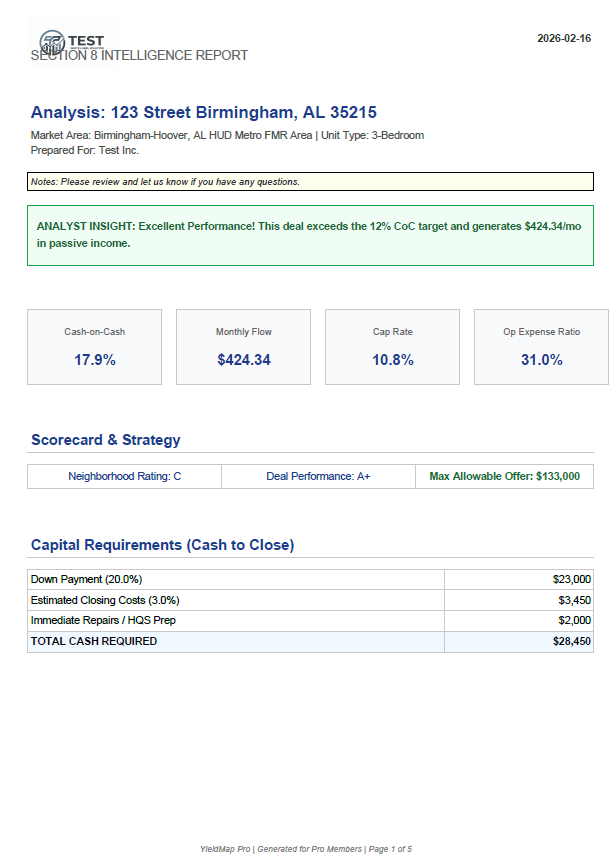
Task: Click the Section 8 Intelligence Report header
Action: 139,56
